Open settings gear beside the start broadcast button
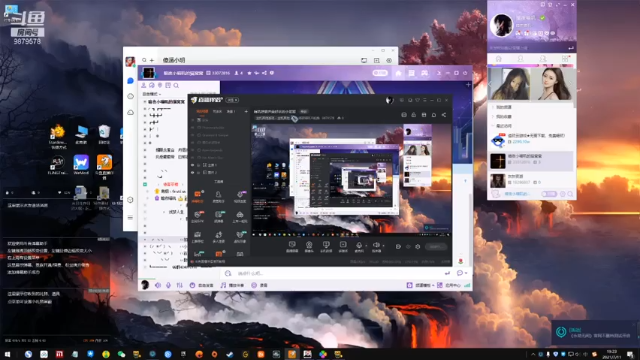640x360 pixels. [418, 247]
